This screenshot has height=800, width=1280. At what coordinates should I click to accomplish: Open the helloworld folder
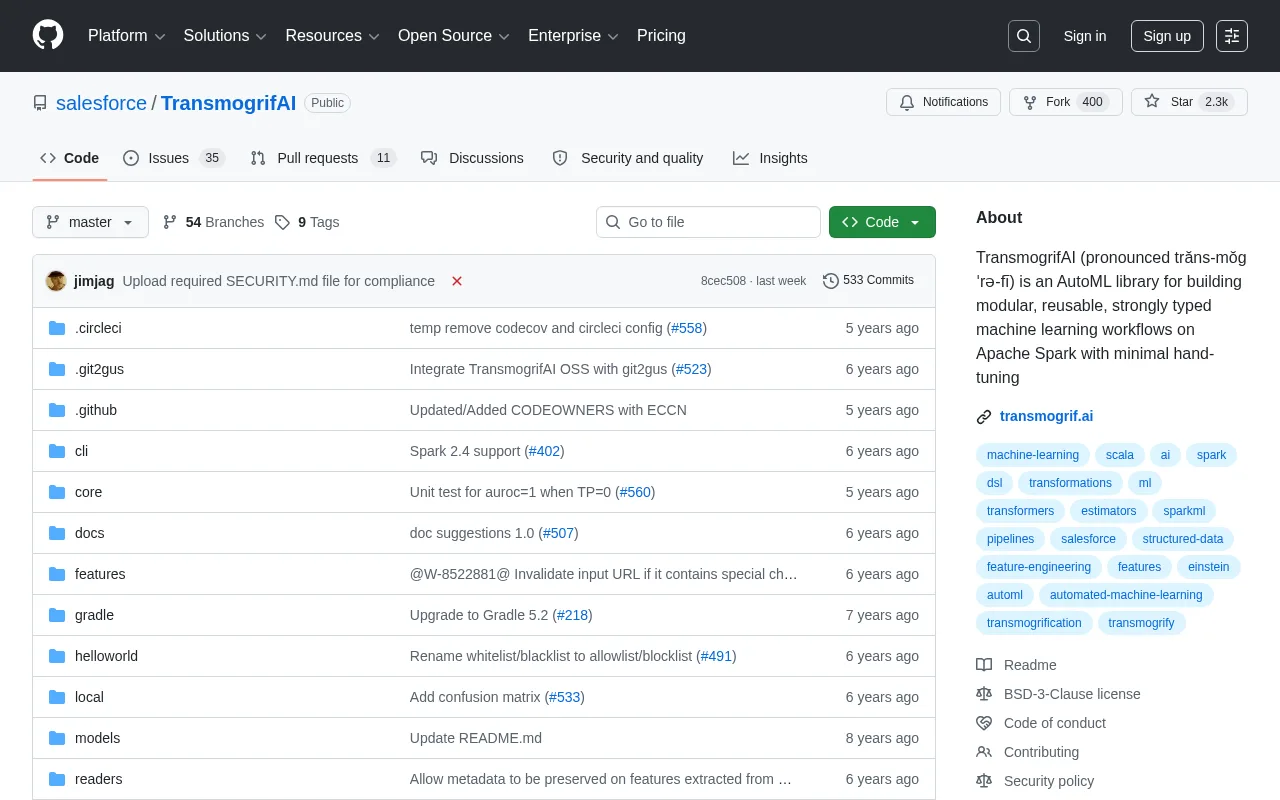tap(106, 656)
